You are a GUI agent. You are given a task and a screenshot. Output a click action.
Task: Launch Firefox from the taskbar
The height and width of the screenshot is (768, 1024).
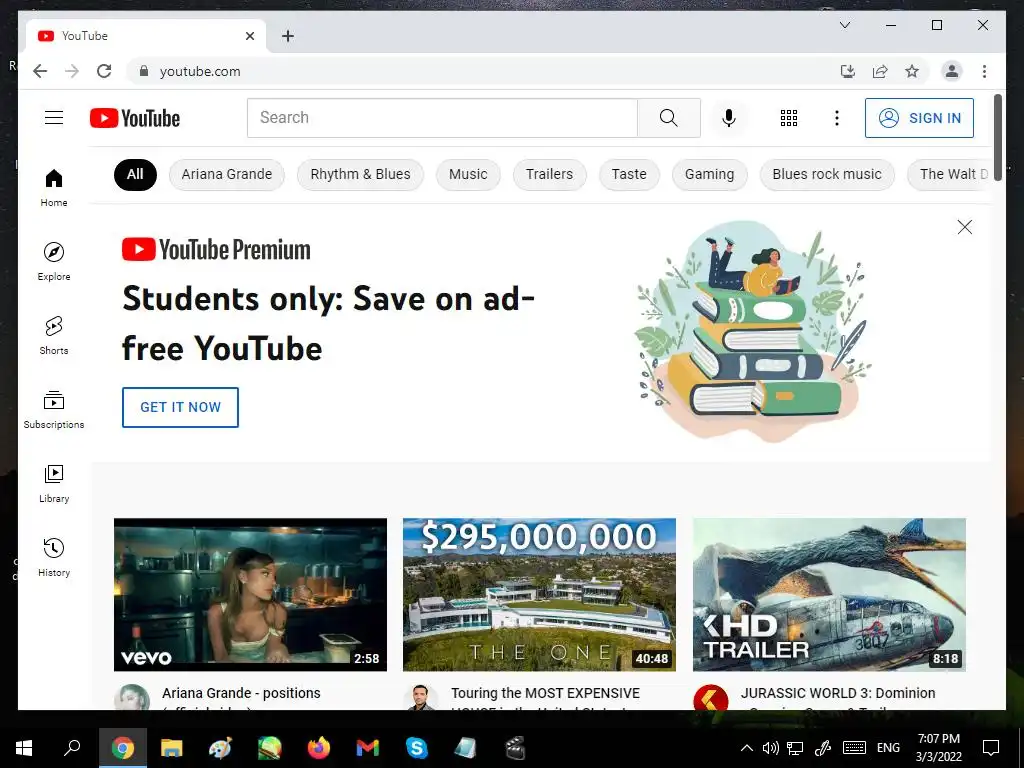(319, 748)
